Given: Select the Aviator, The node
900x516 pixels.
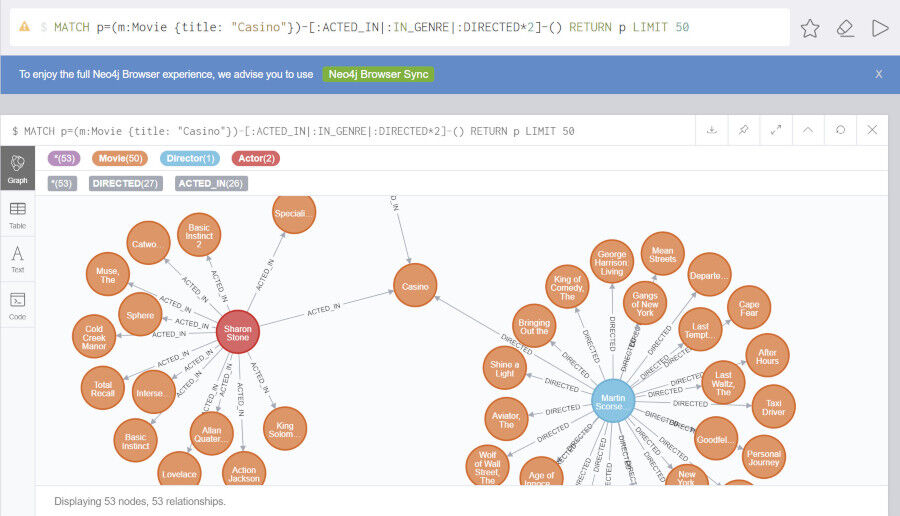Looking at the screenshot, I should pyautogui.click(x=506, y=420).
